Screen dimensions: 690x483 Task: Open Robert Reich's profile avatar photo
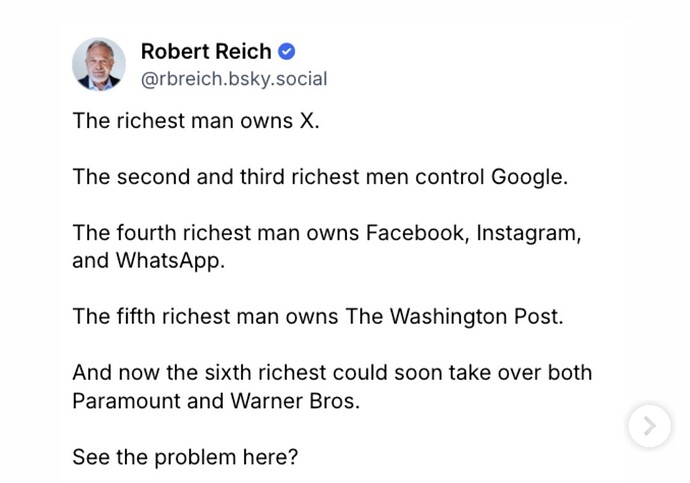[99, 65]
